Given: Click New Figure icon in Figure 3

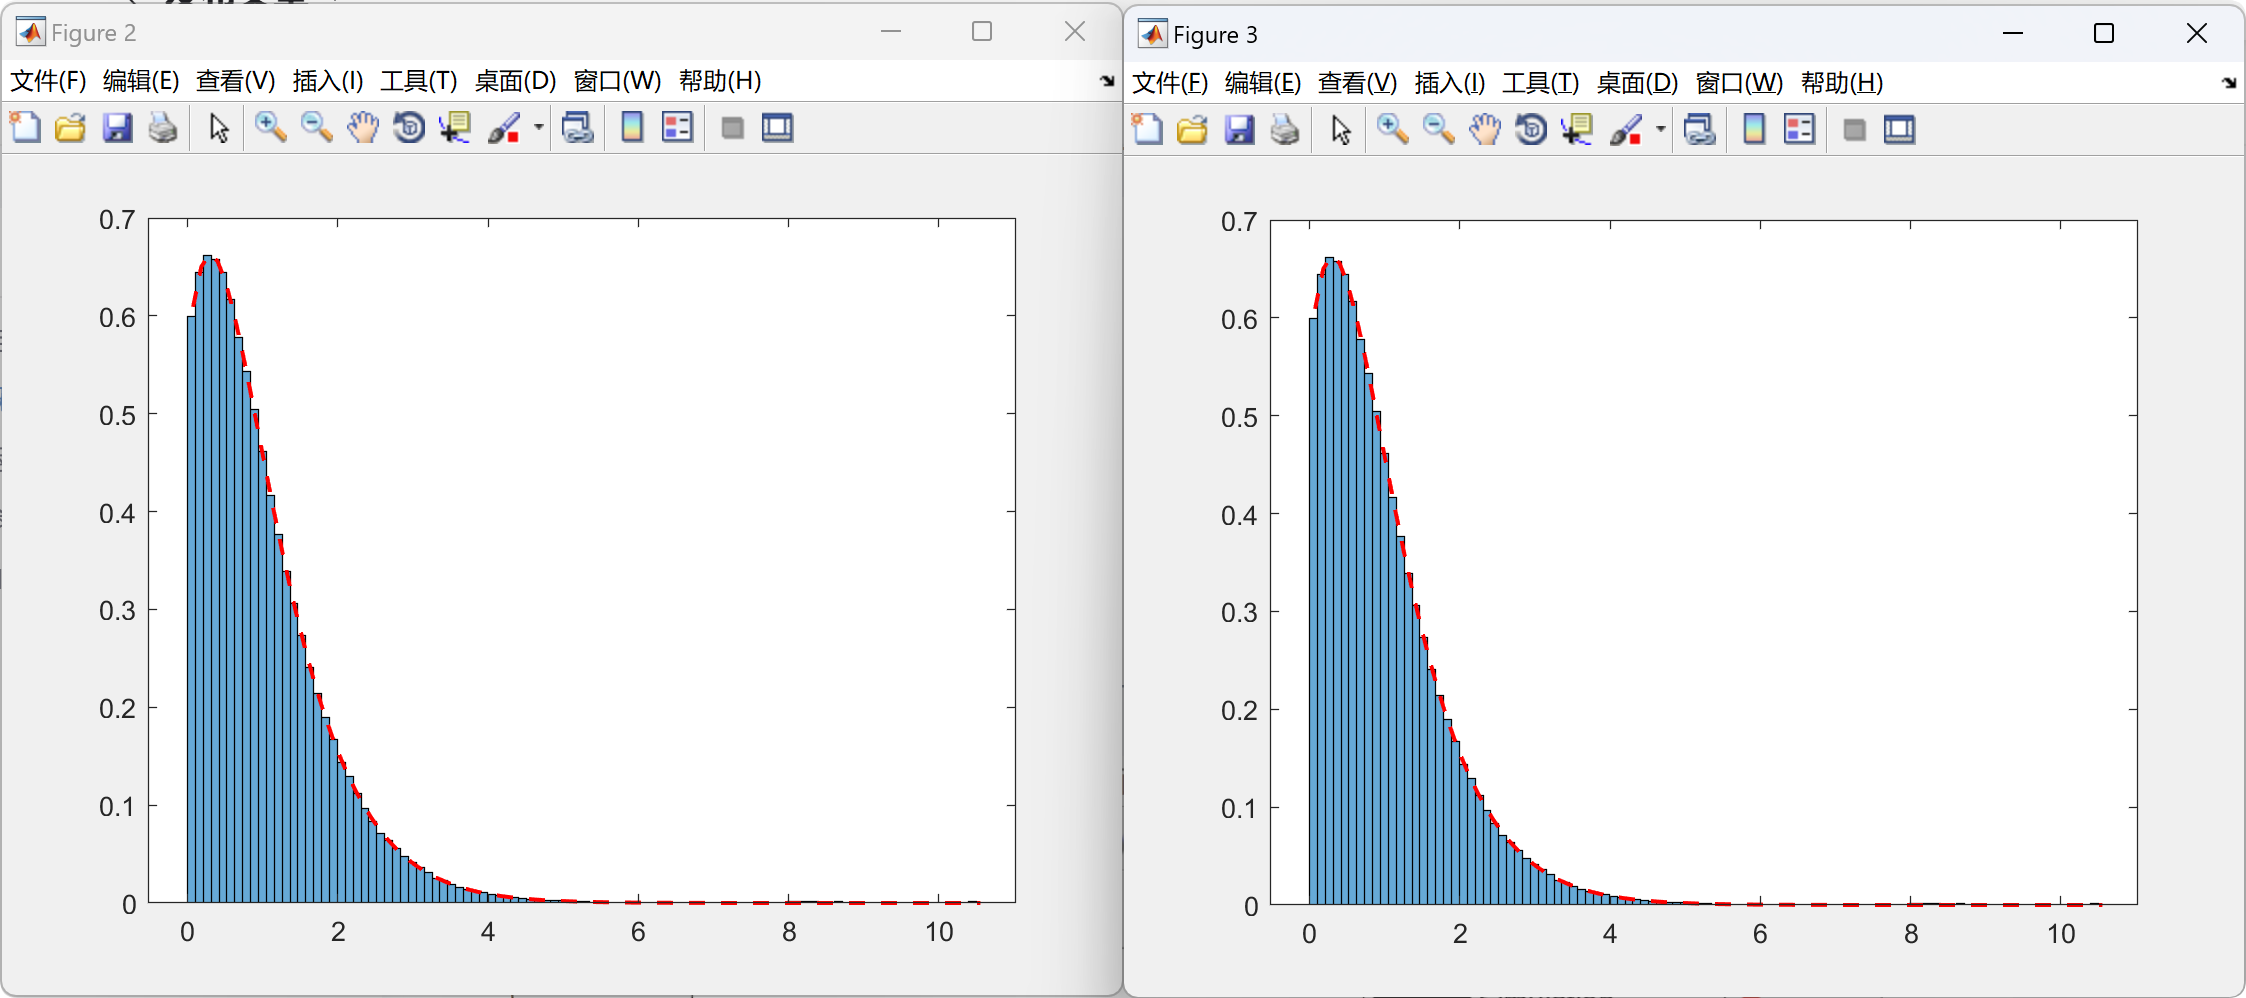Looking at the screenshot, I should pyautogui.click(x=1148, y=130).
